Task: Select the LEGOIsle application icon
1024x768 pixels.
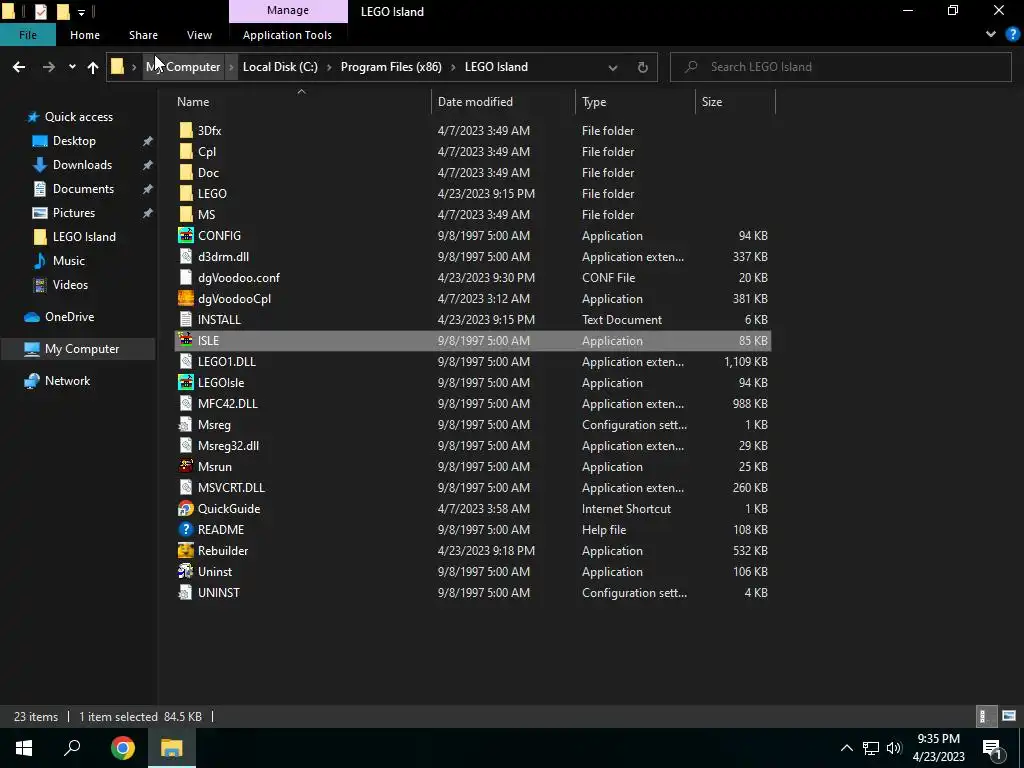Action: (186, 383)
